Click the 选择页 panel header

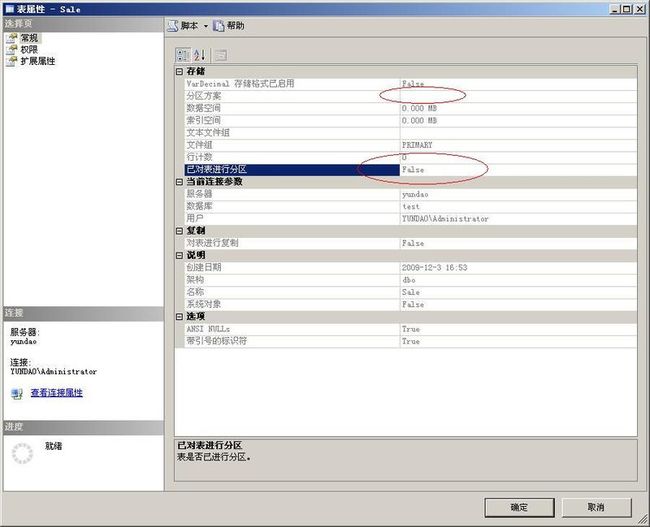(83, 24)
